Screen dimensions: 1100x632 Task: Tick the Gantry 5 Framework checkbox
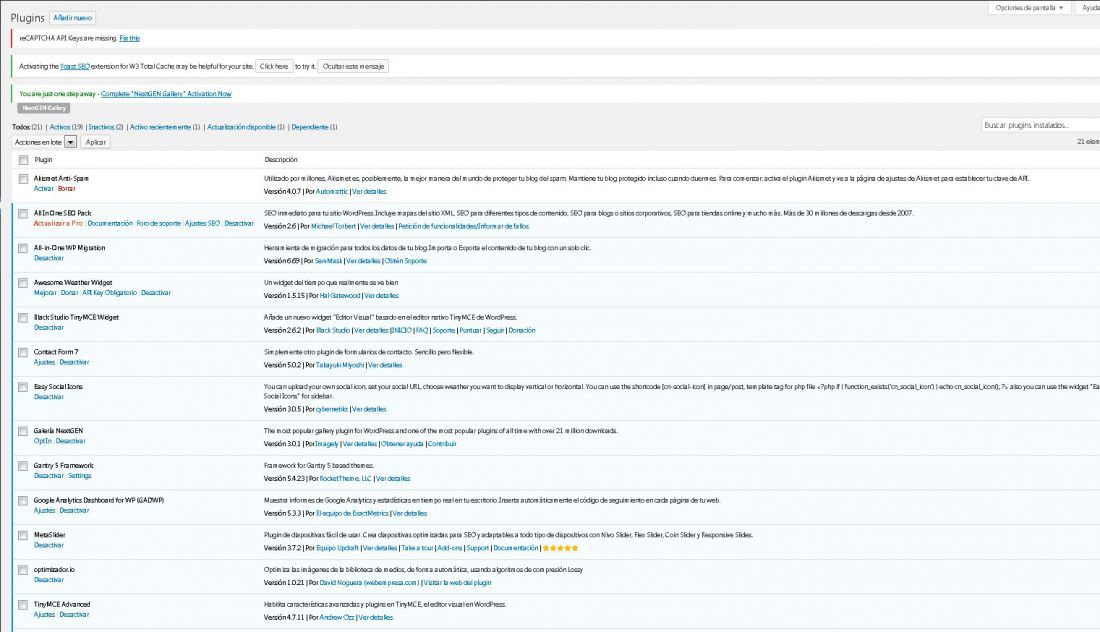pyautogui.click(x=23, y=466)
